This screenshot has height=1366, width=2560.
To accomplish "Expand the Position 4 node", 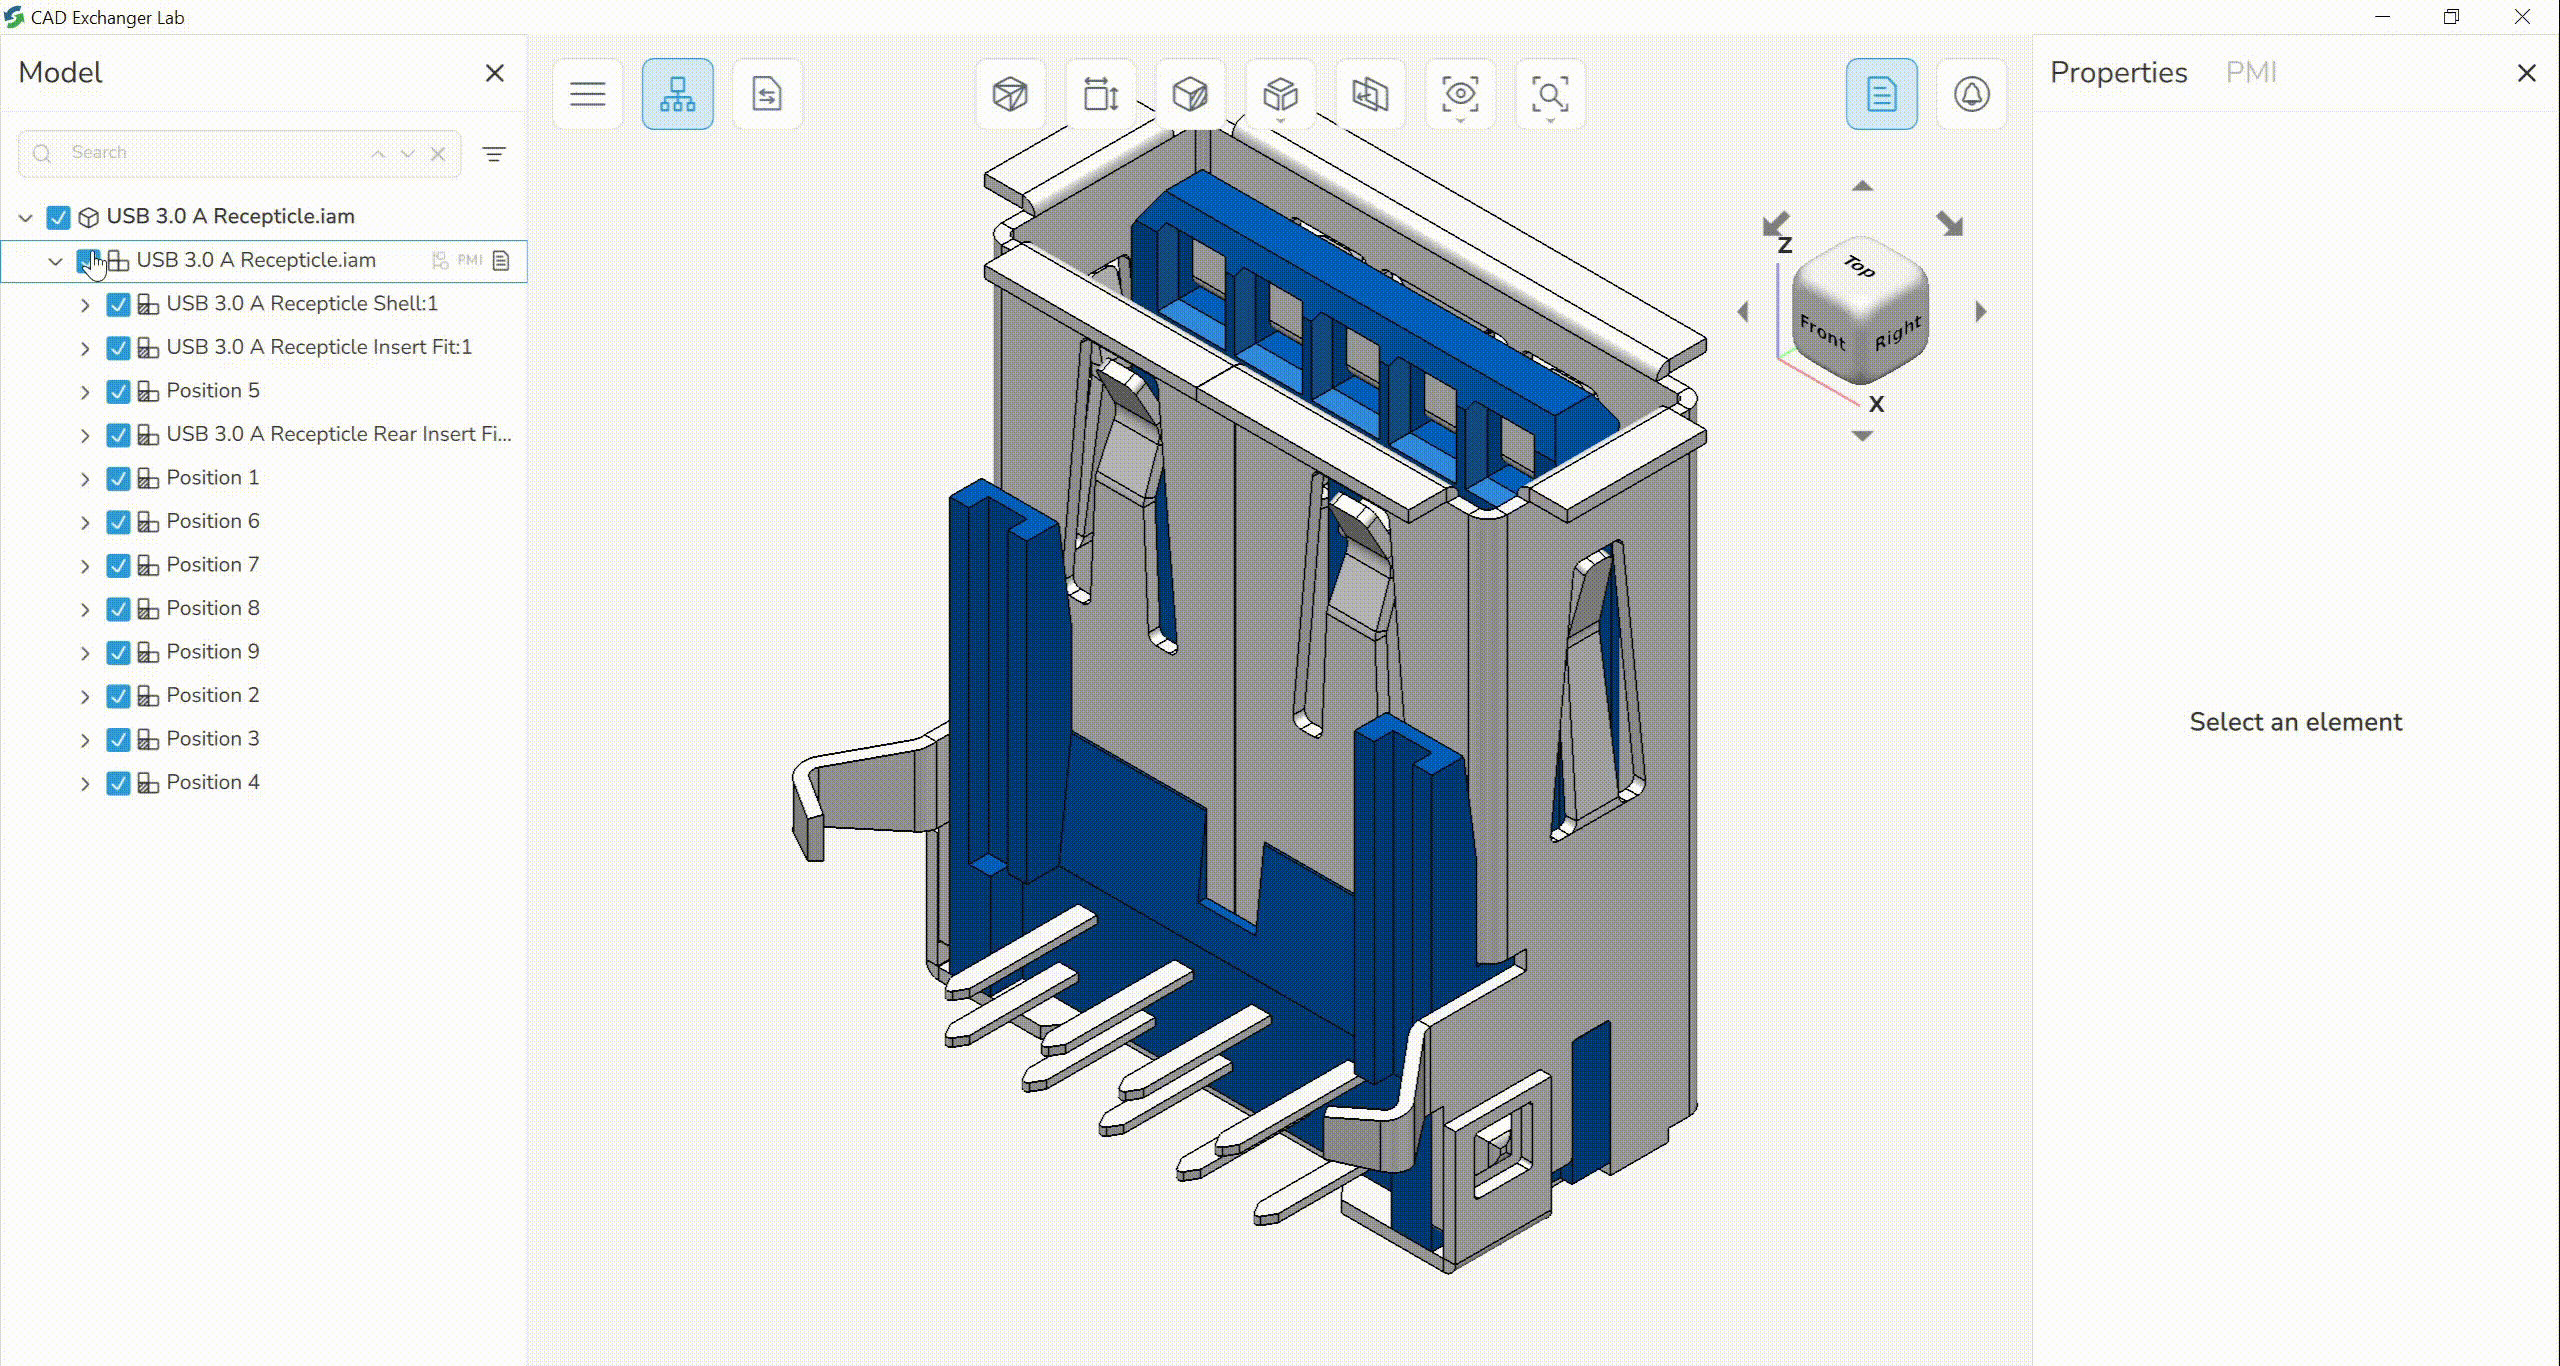I will point(85,783).
